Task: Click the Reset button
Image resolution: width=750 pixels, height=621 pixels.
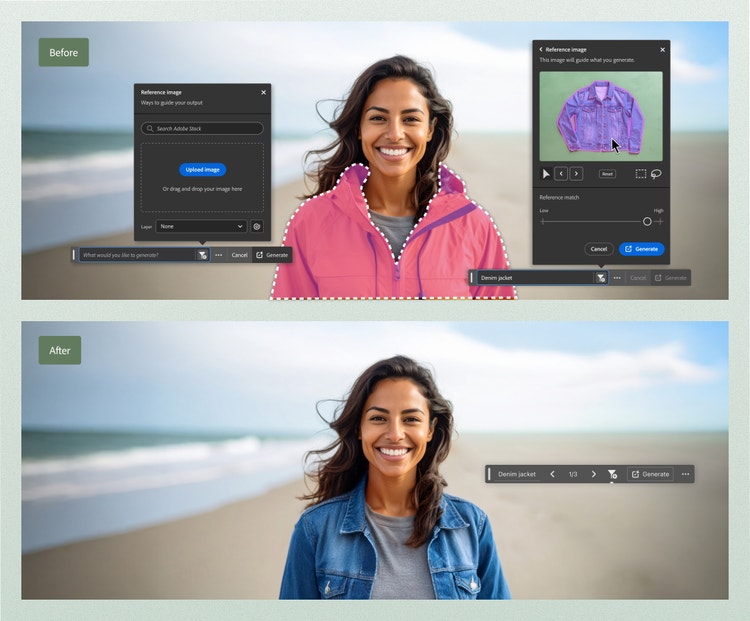Action: (607, 174)
